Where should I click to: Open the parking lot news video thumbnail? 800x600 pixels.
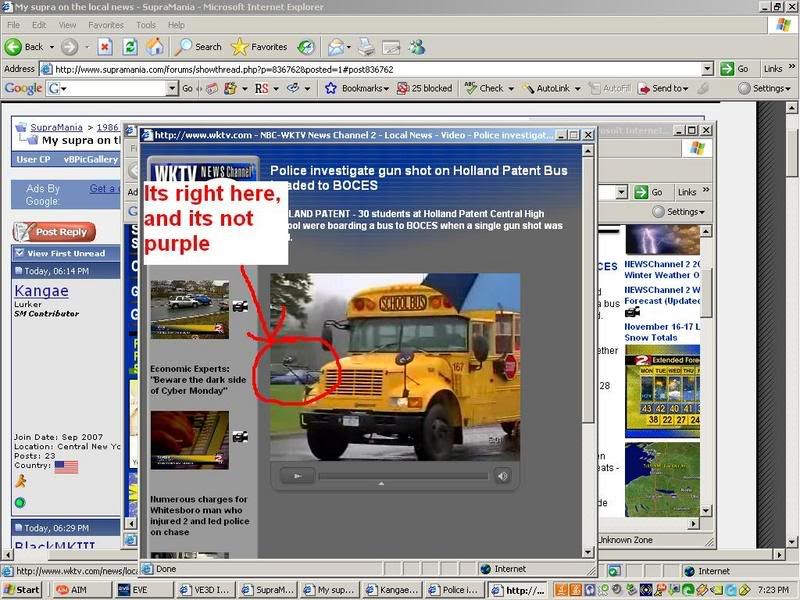[x=190, y=309]
